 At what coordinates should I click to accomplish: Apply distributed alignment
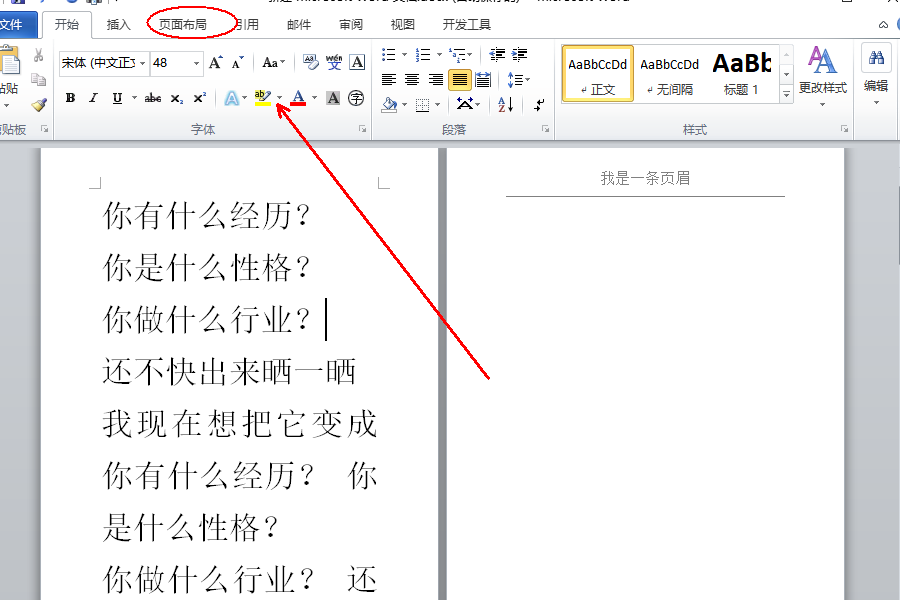(x=483, y=80)
